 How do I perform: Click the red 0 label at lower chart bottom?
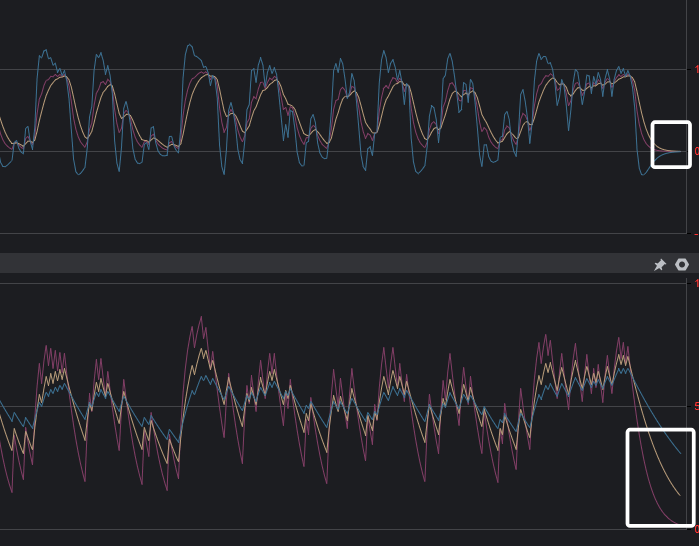click(696, 529)
